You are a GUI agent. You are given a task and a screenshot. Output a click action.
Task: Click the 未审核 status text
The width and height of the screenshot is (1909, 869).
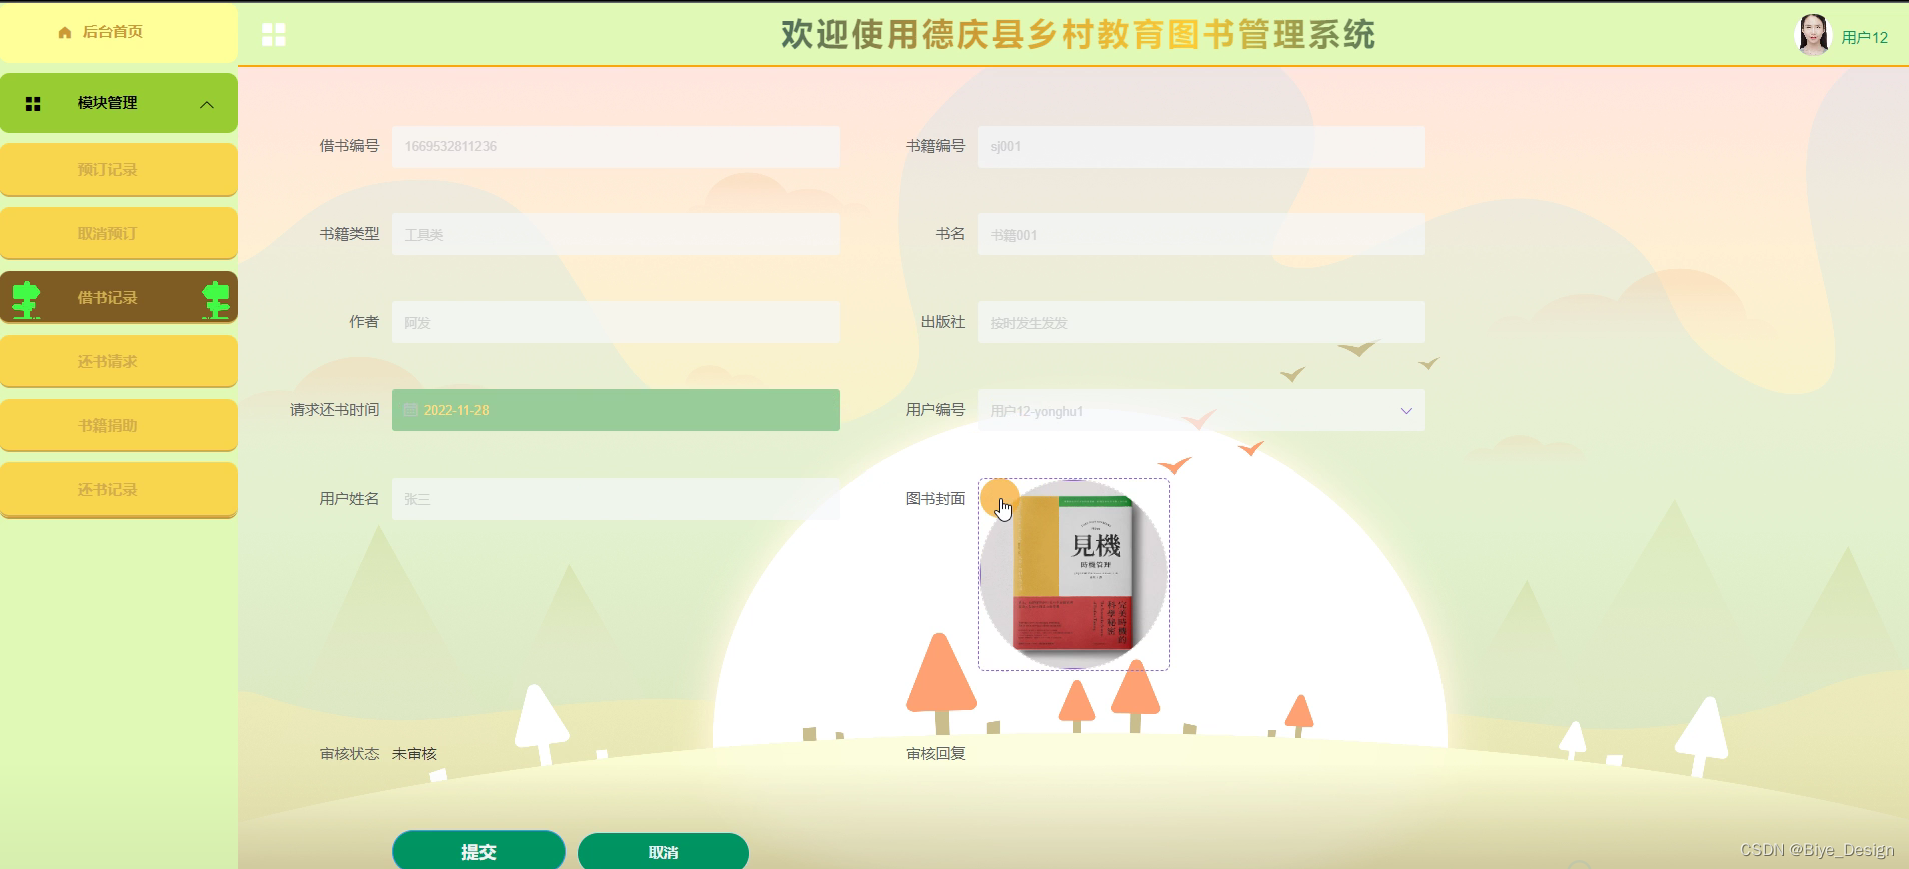coord(414,754)
